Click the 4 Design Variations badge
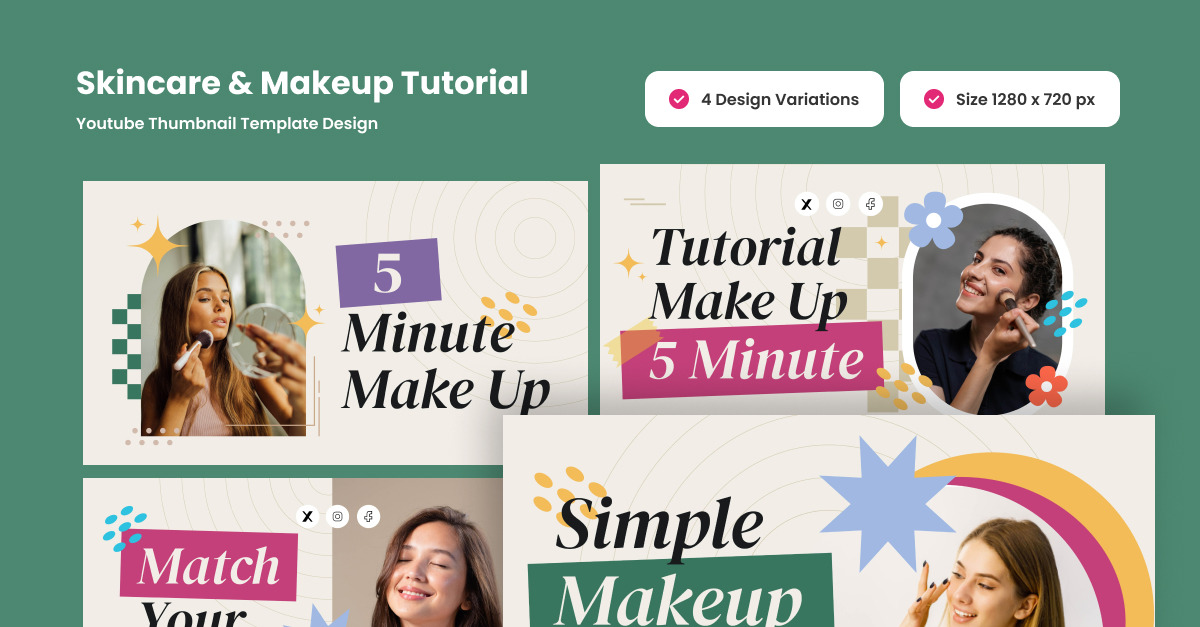The image size is (1200, 627). tap(764, 99)
